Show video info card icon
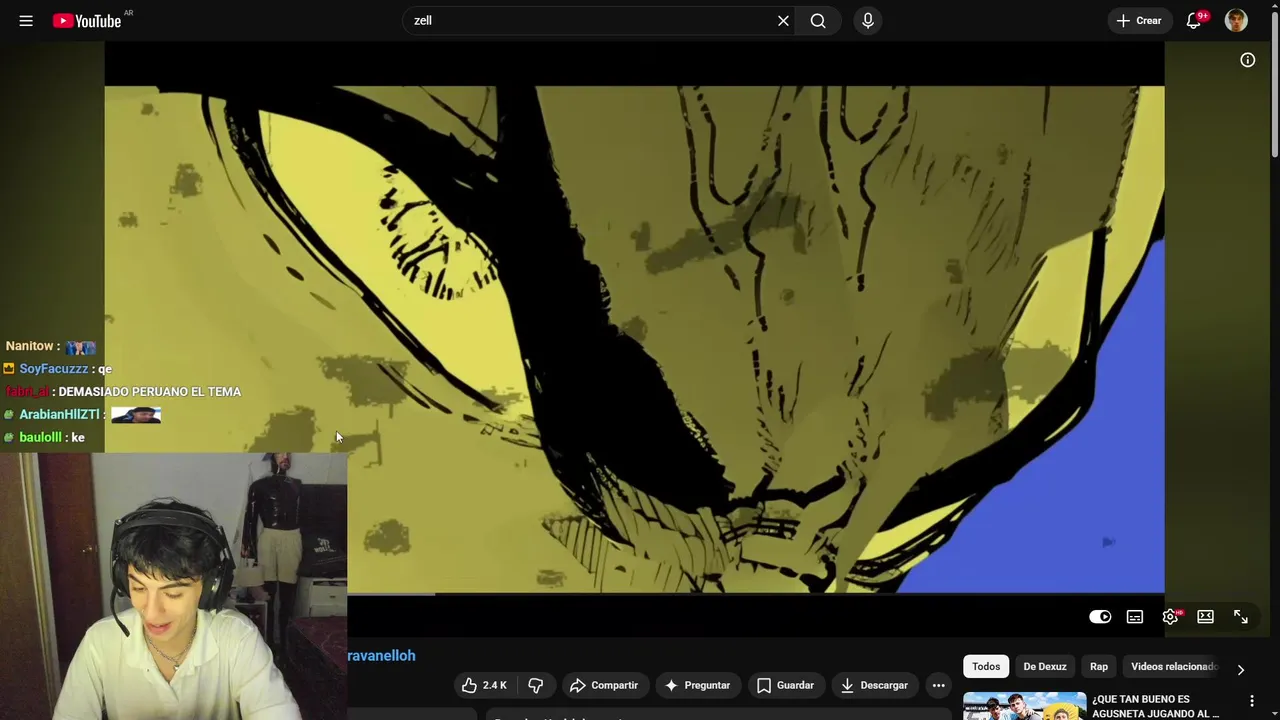This screenshot has width=1280, height=720. tap(1247, 60)
